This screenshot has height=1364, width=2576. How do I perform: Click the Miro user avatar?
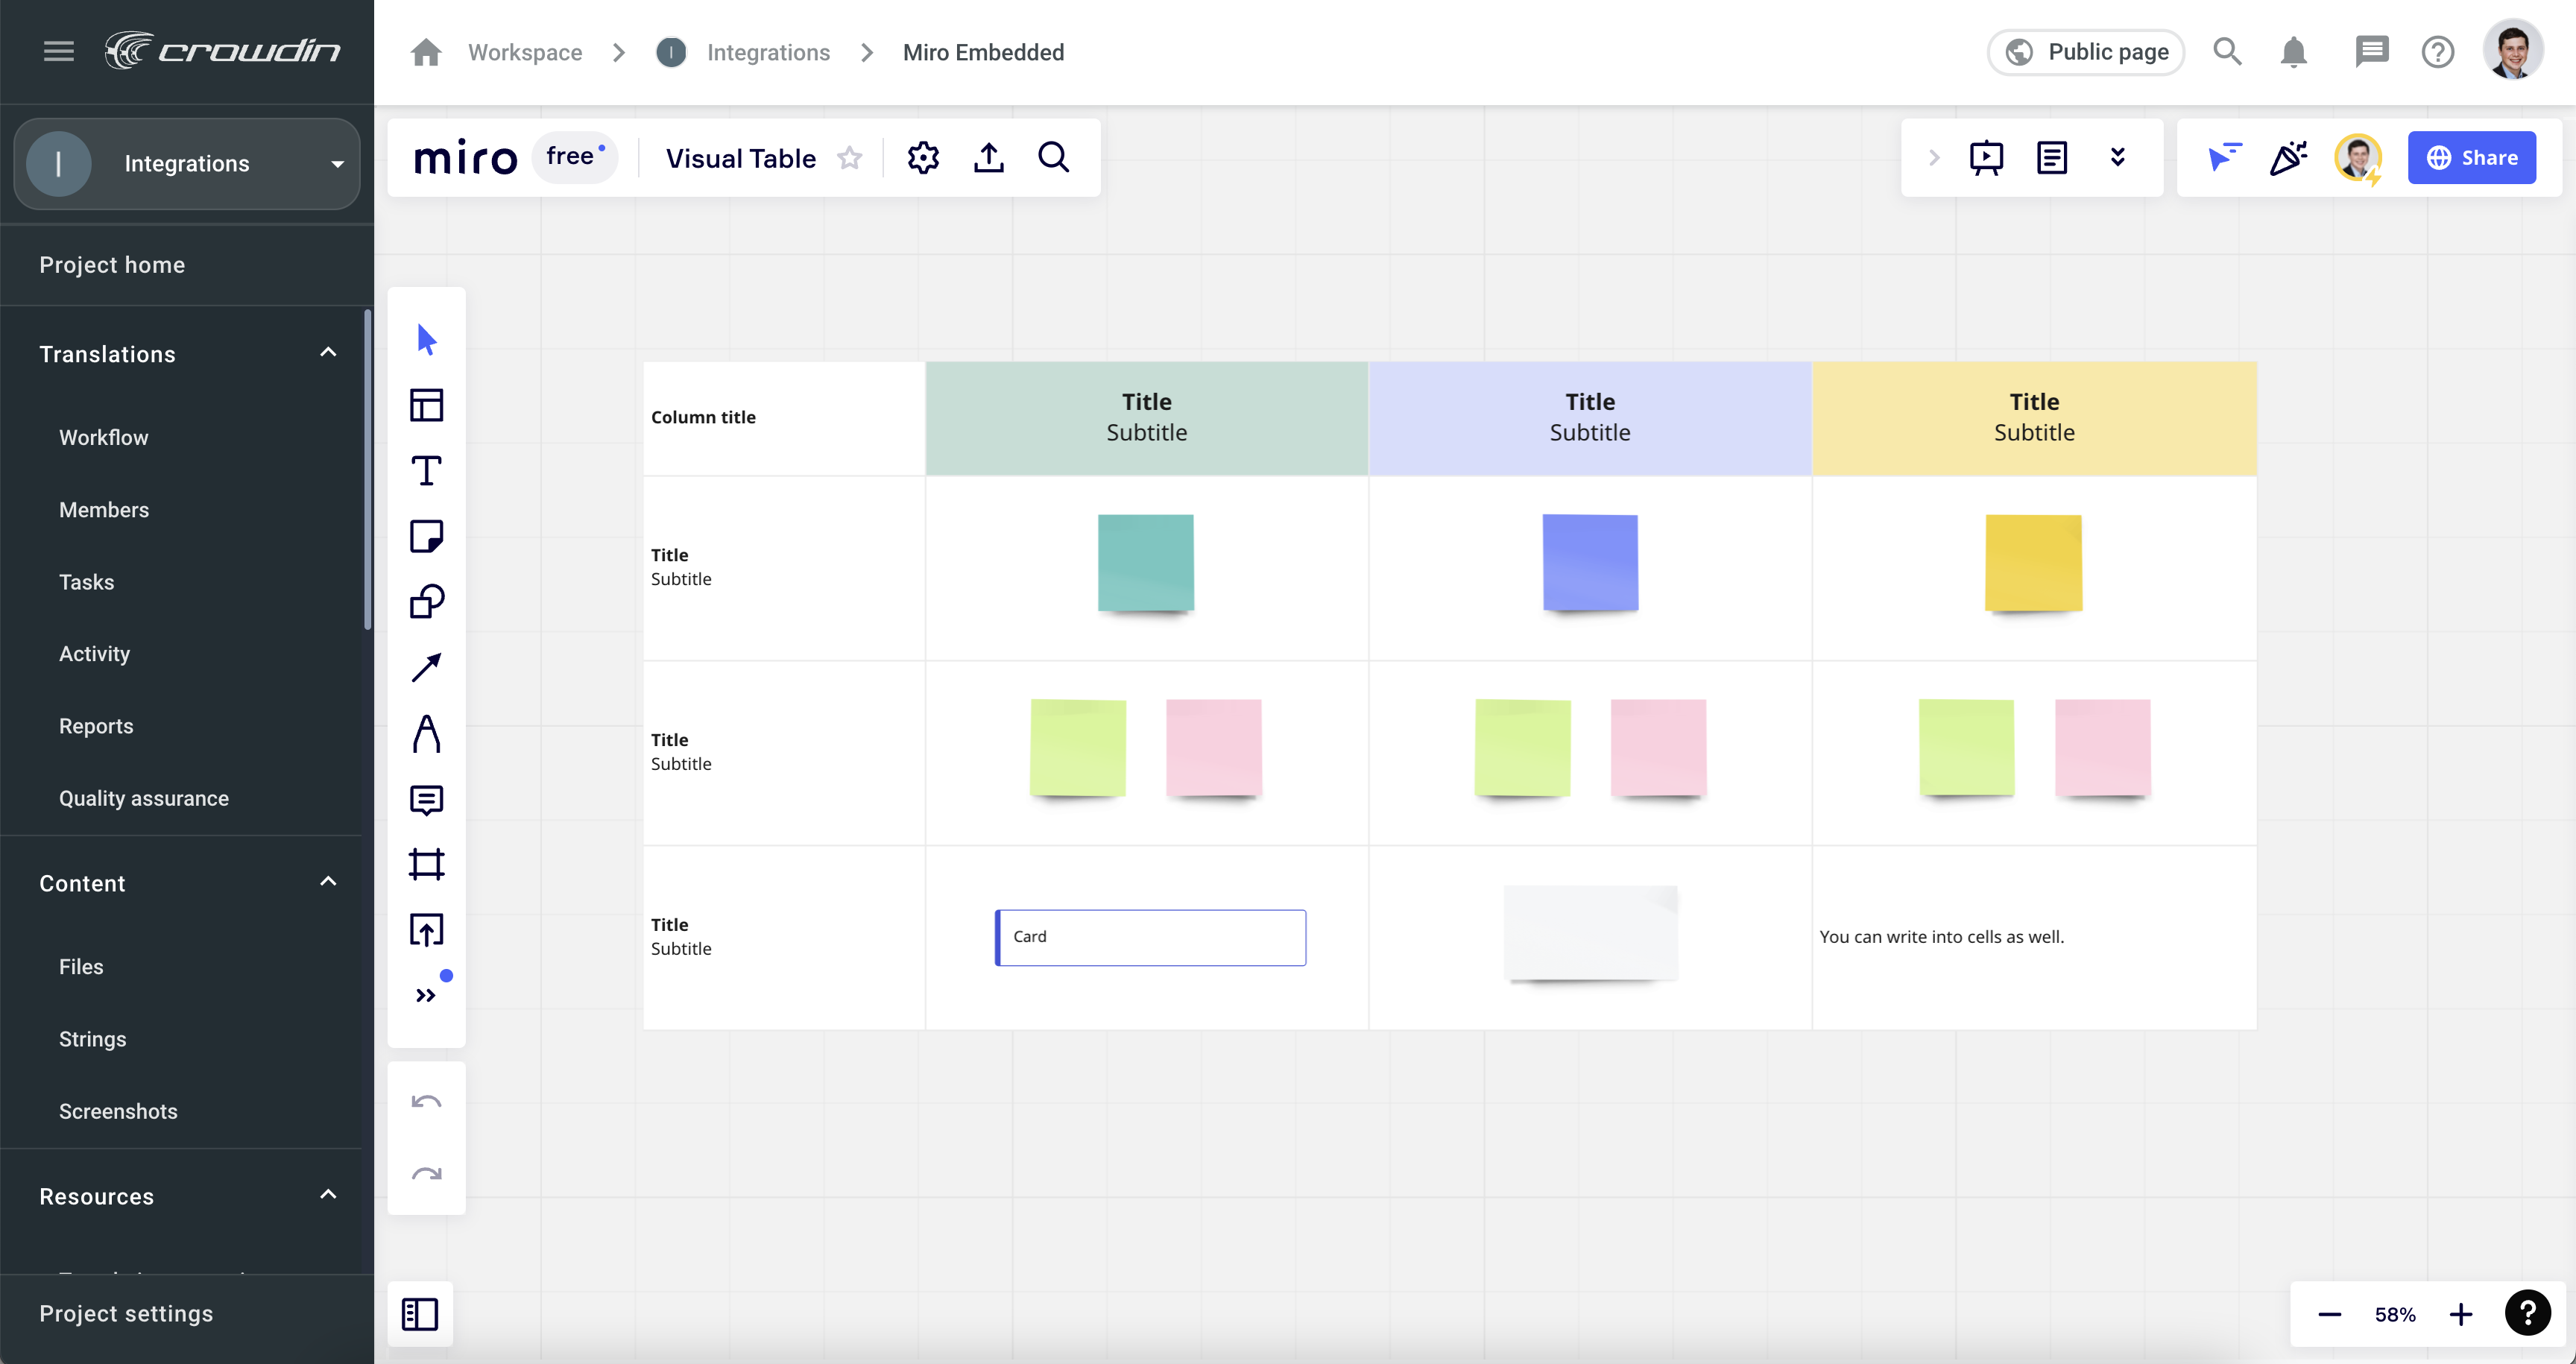[x=2358, y=157]
